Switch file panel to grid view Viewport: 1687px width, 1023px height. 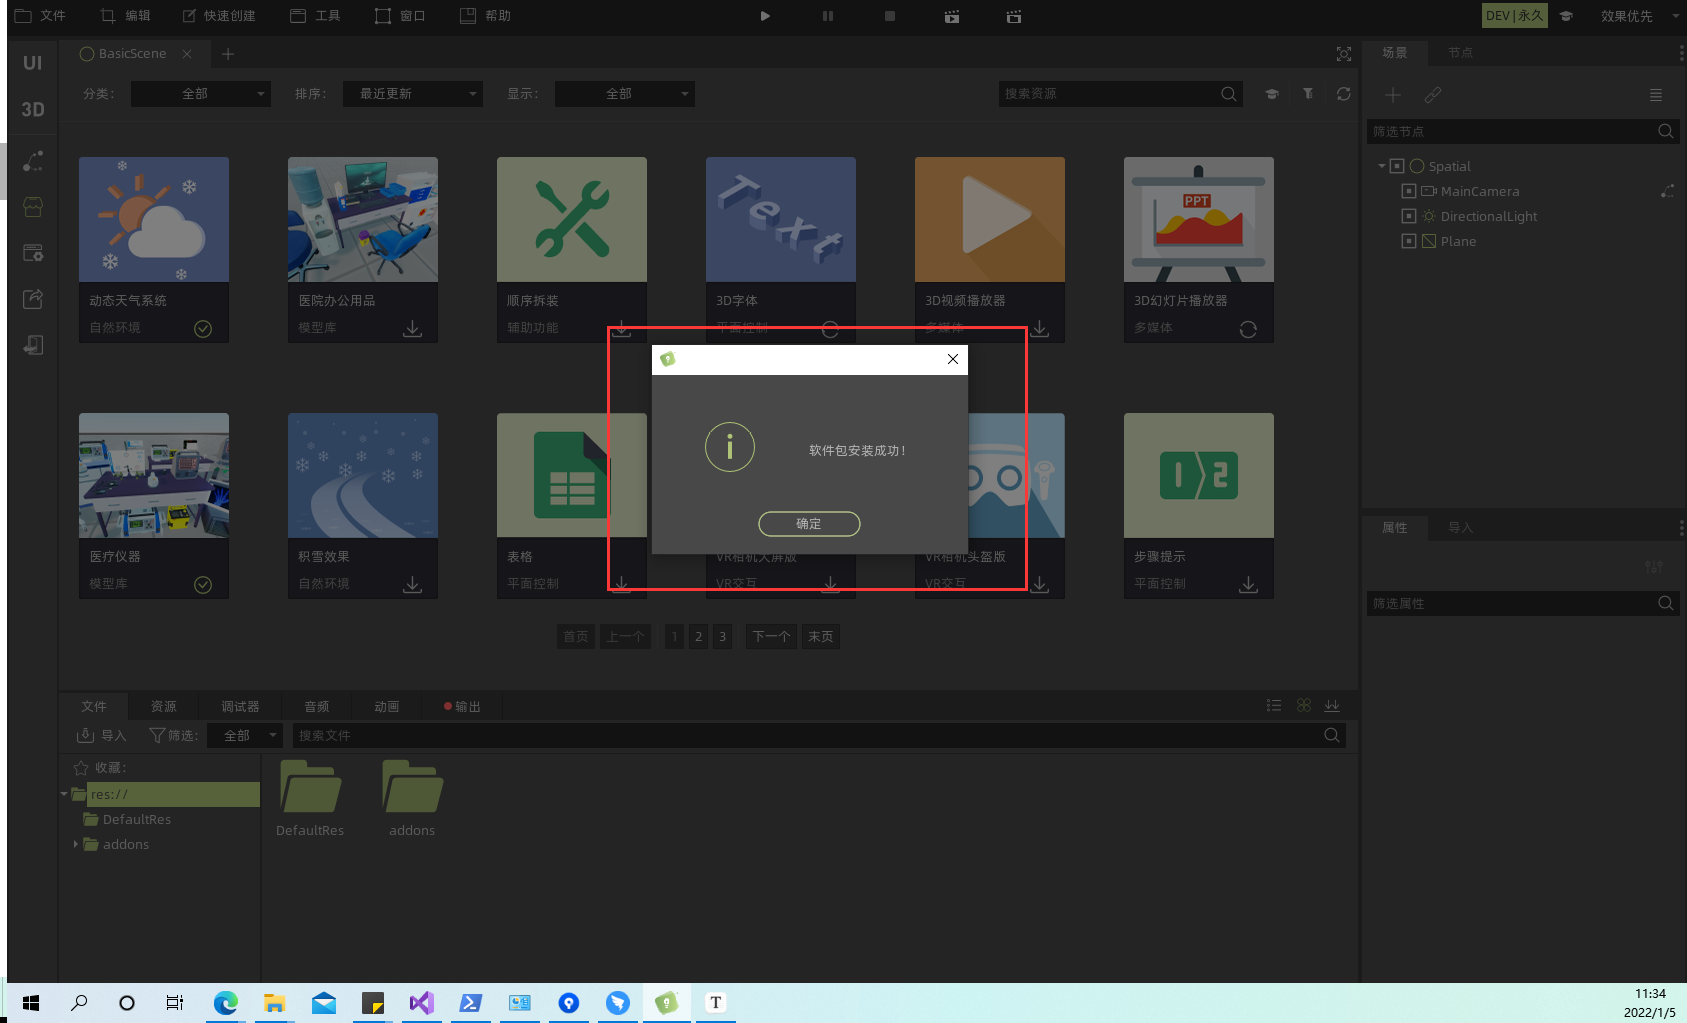pyautogui.click(x=1304, y=706)
